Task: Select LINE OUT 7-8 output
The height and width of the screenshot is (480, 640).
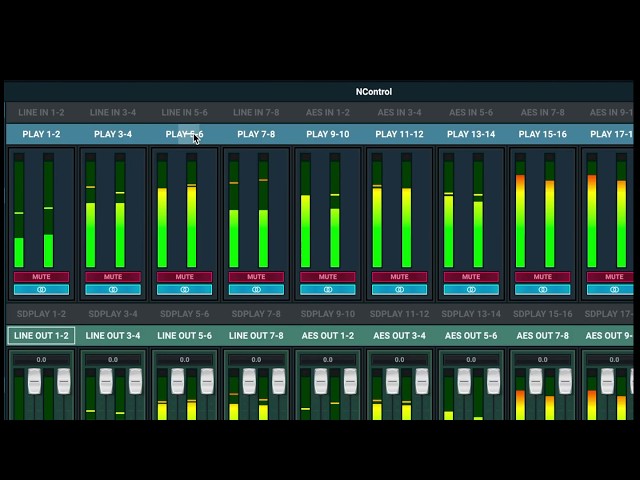Action: 256,336
